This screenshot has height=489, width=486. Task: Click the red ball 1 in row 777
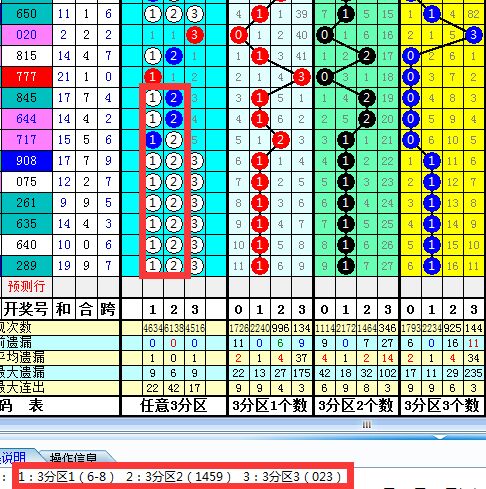(153, 76)
